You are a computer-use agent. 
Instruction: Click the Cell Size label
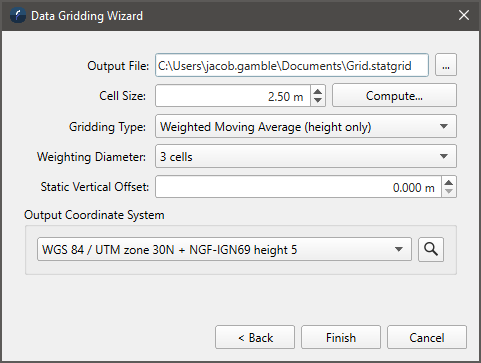(123, 96)
